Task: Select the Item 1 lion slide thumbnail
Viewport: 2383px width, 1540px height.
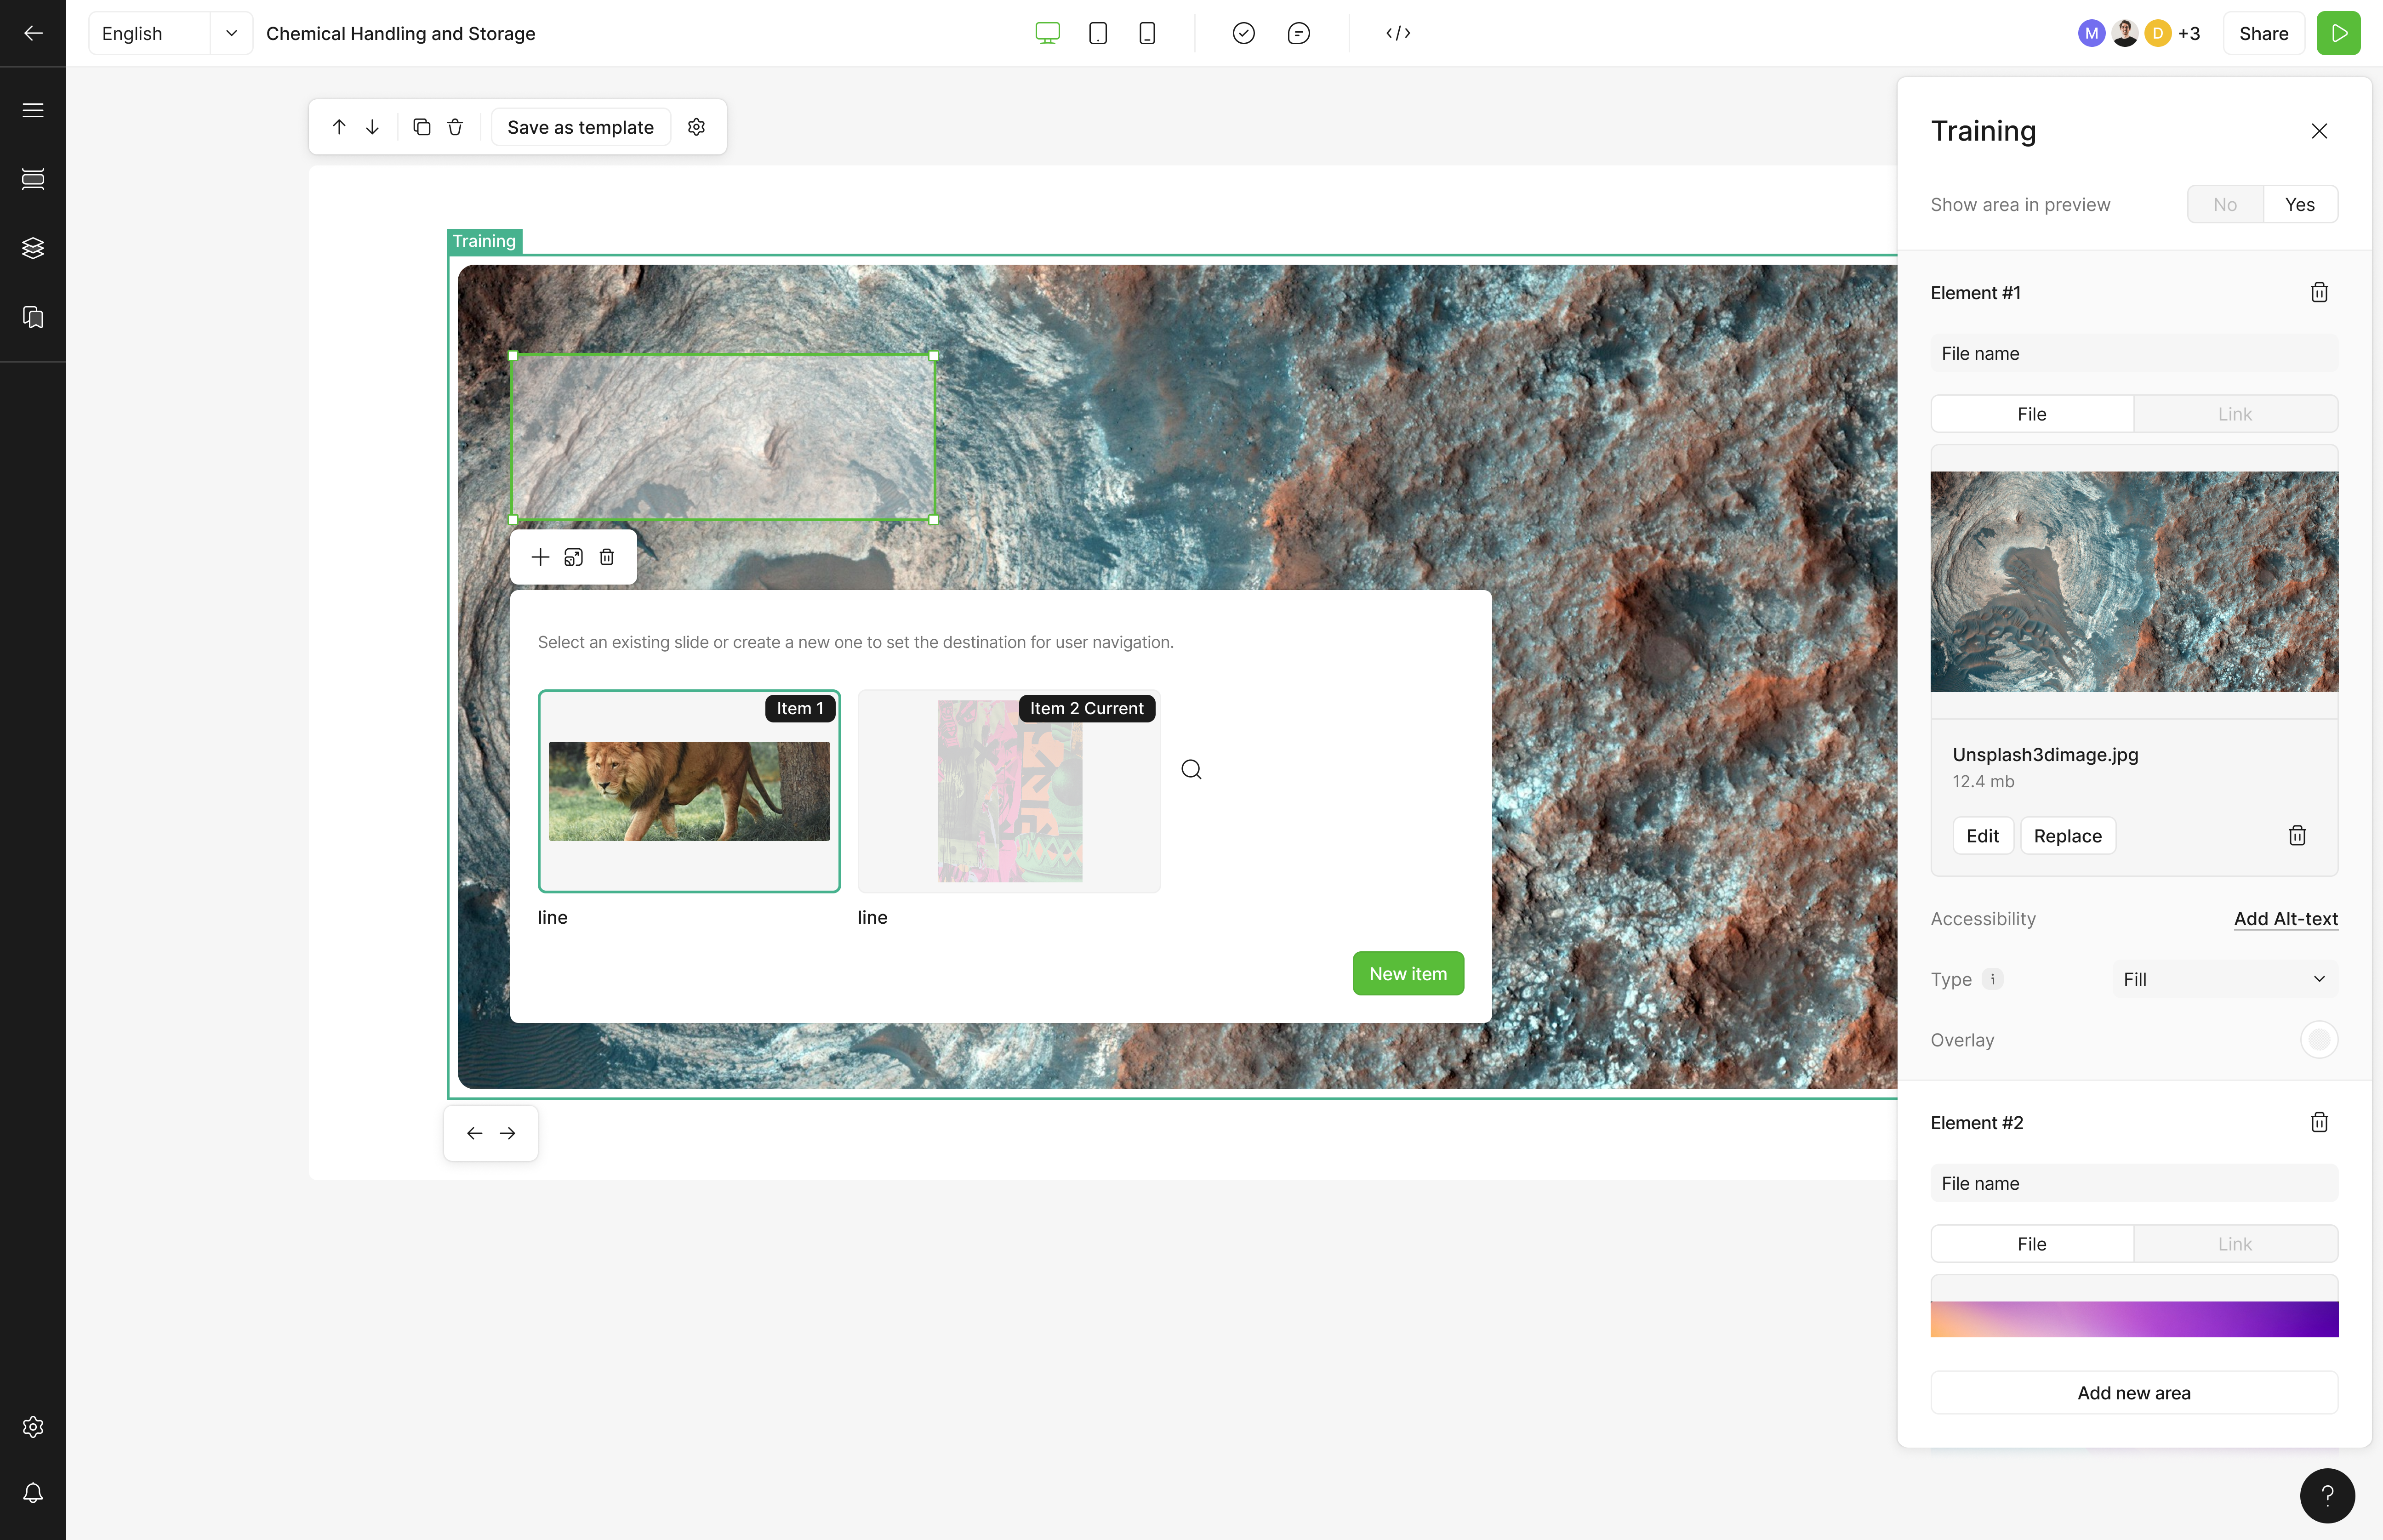Action: pos(689,790)
